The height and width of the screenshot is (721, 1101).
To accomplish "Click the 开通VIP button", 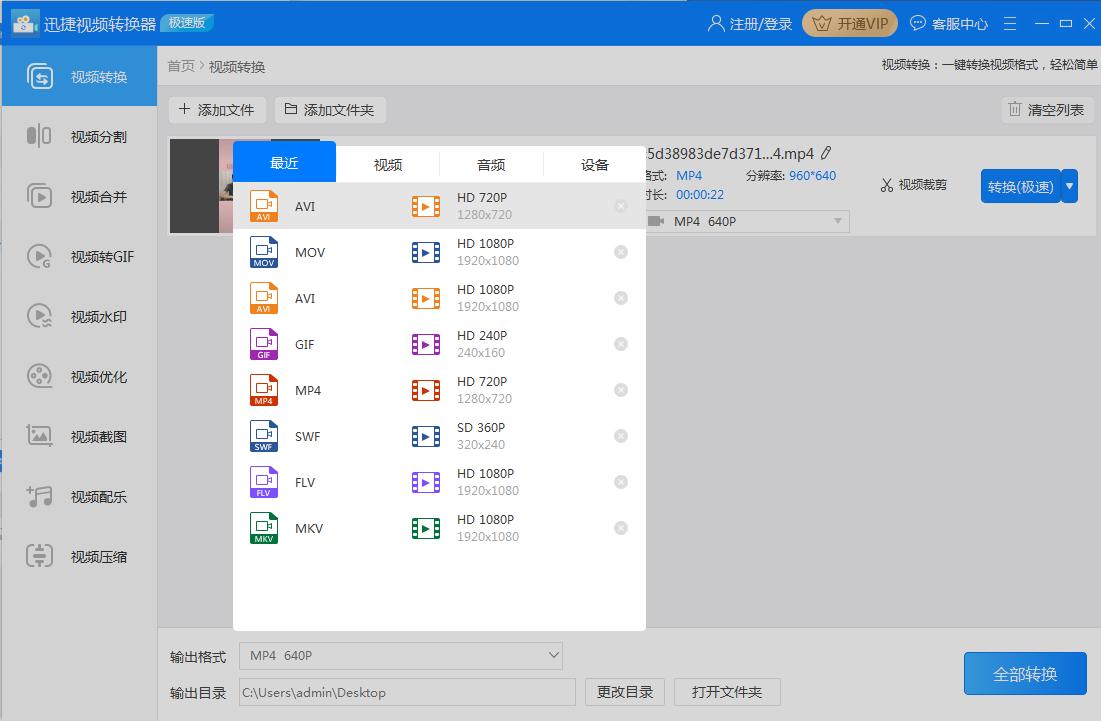I will [849, 22].
